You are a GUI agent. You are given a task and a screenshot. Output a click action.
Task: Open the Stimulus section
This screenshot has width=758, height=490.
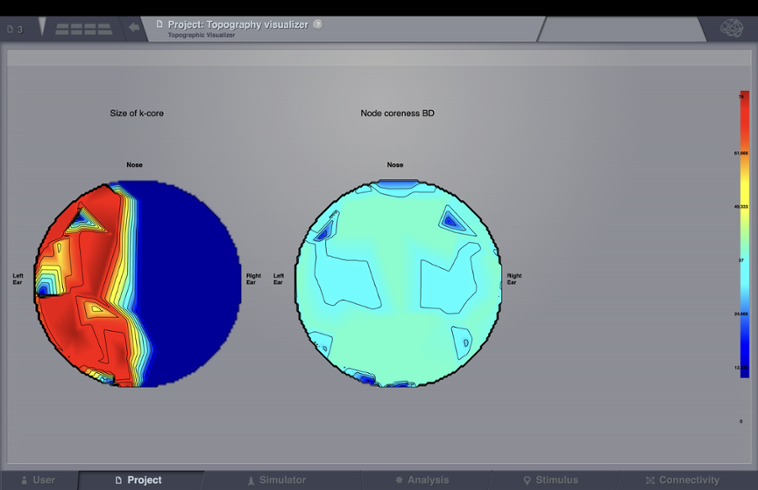tap(551, 480)
